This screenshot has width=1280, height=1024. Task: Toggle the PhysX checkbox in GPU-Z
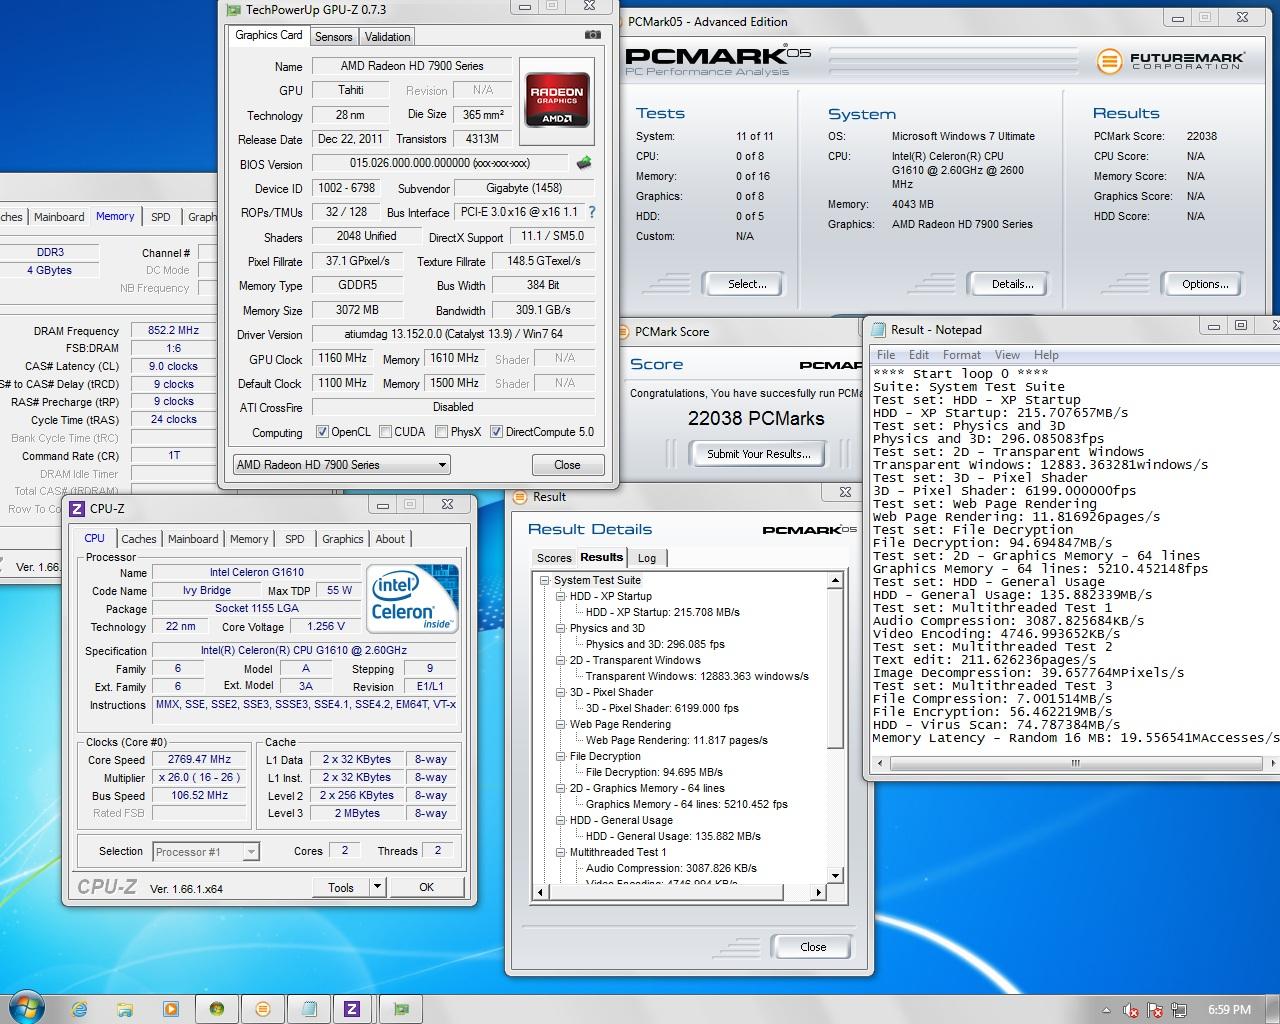tap(441, 432)
